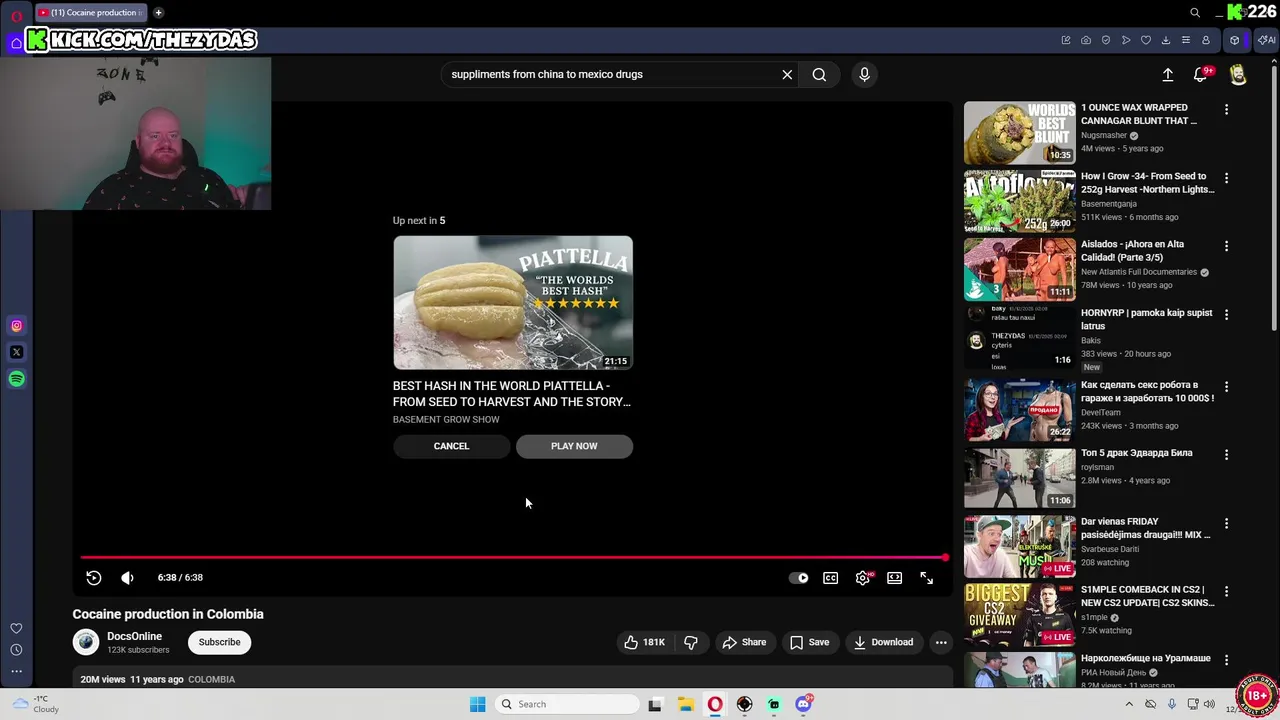The width and height of the screenshot is (1280, 720).
Task: Switch the player to theater mode
Action: click(x=895, y=578)
